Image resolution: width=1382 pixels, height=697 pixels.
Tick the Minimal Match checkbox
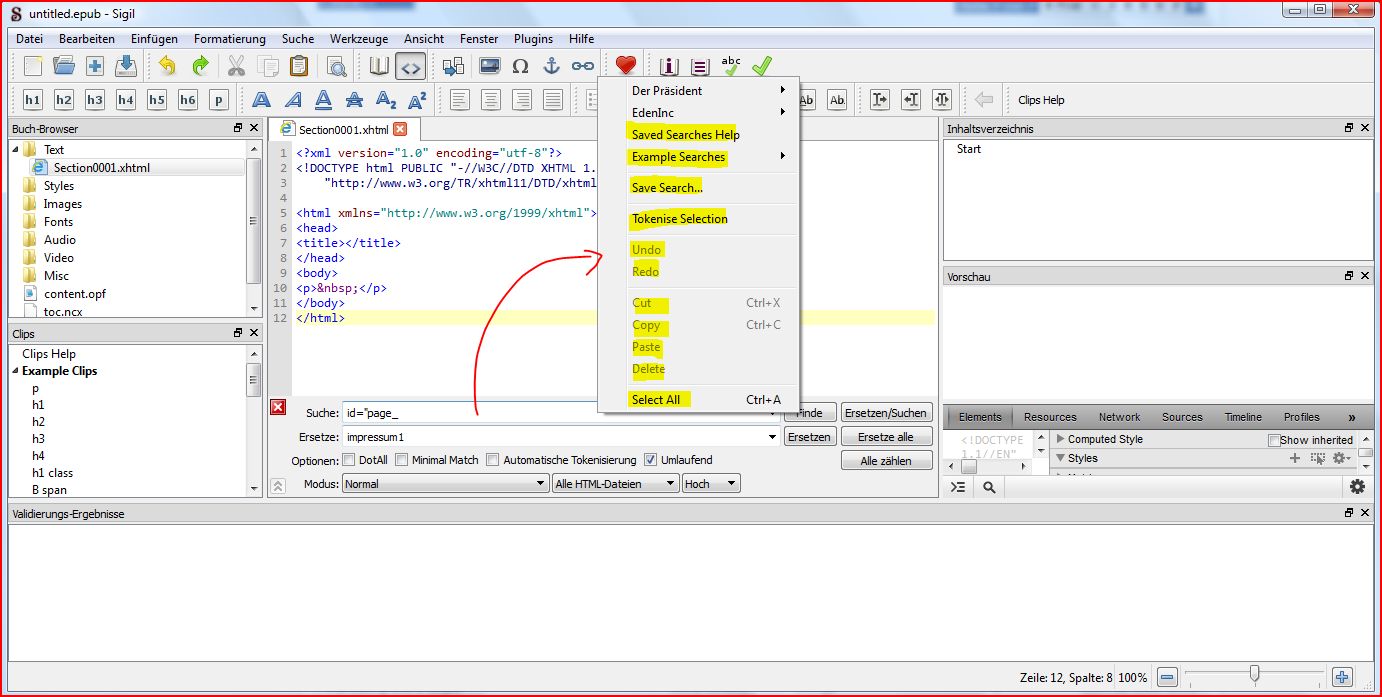[x=402, y=460]
